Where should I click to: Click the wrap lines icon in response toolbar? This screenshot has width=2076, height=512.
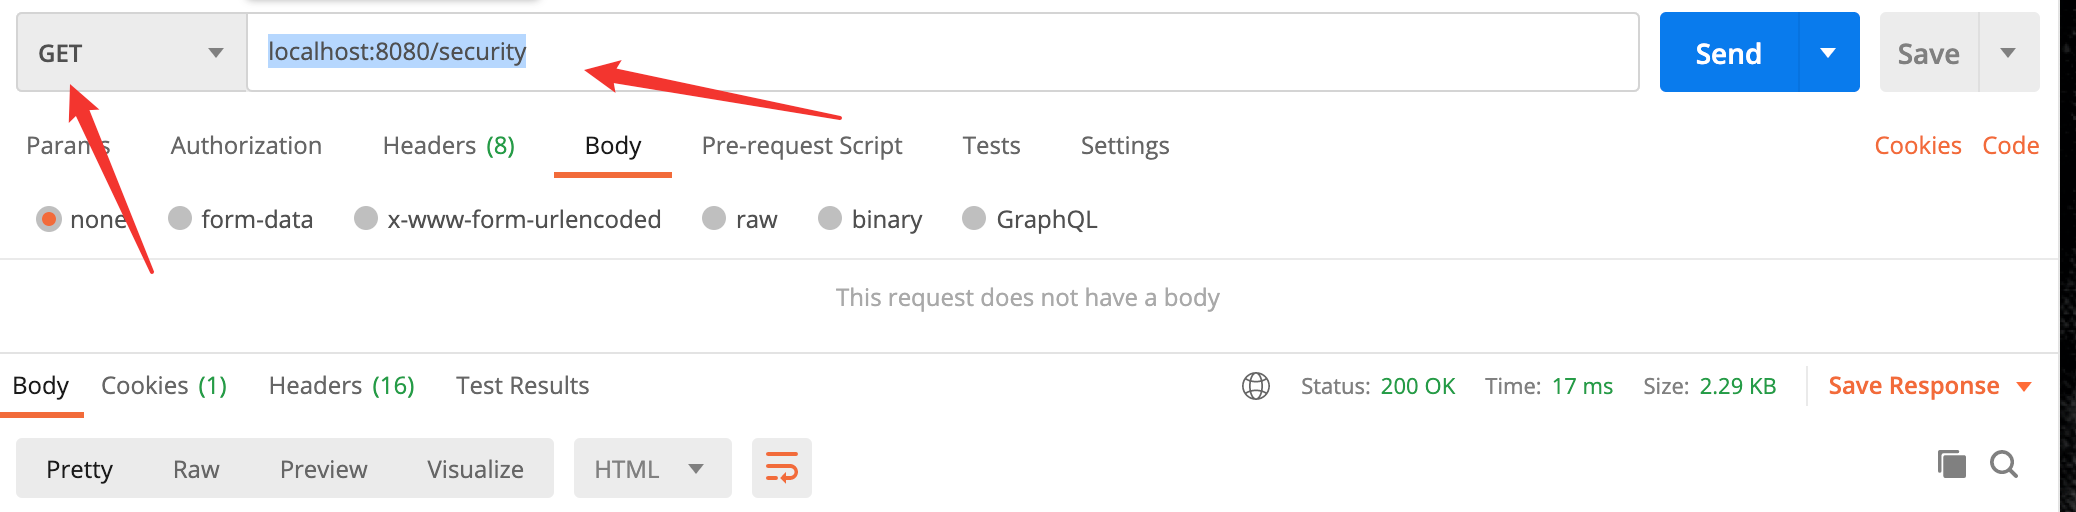781,468
